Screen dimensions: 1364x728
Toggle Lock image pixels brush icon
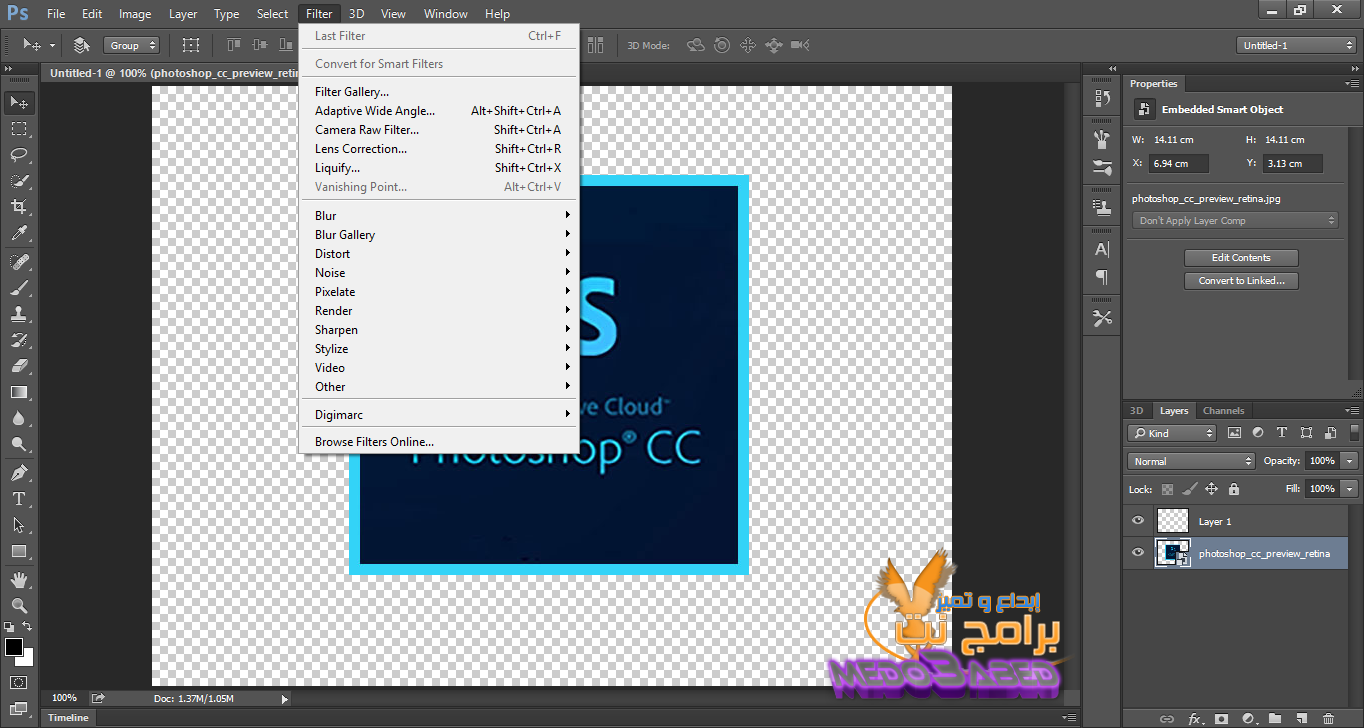1189,489
